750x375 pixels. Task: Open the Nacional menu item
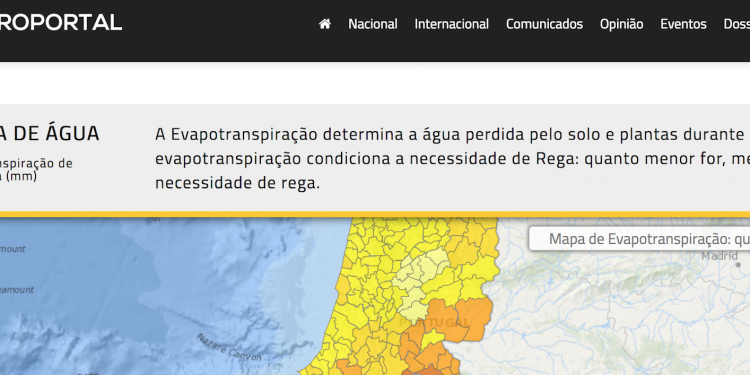click(x=373, y=24)
